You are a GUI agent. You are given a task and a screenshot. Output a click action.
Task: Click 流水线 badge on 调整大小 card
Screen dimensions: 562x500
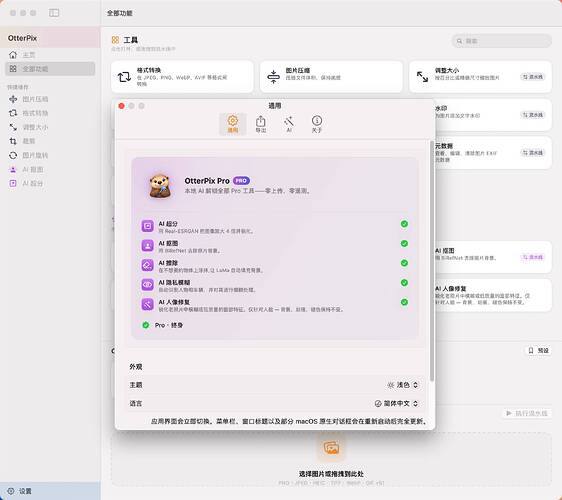coord(533,77)
